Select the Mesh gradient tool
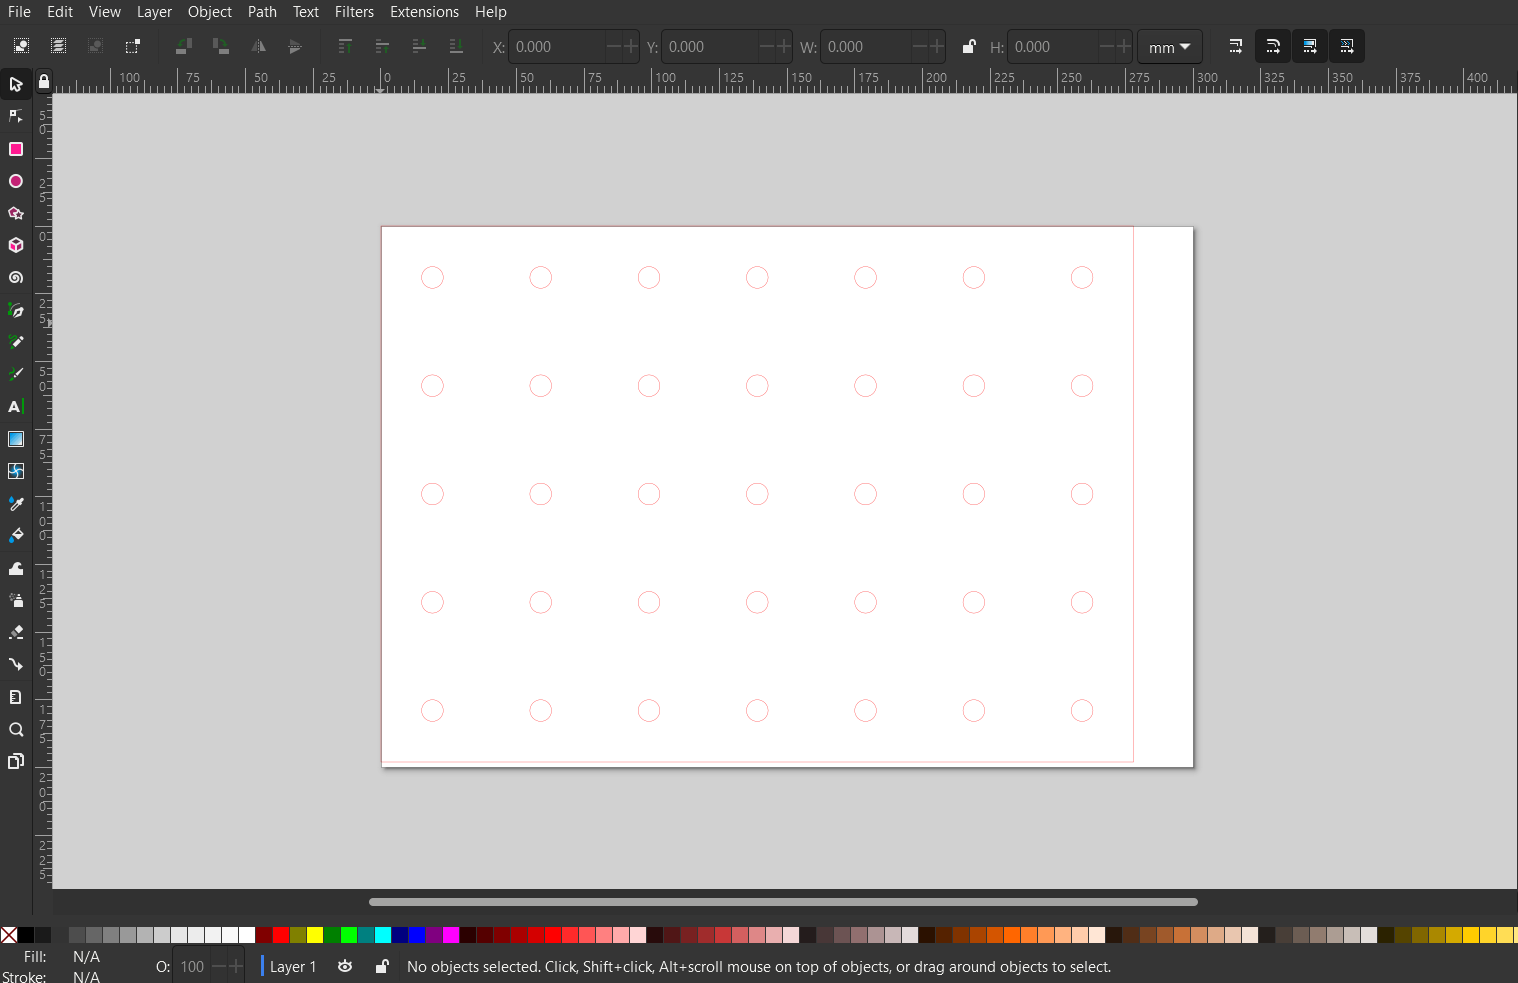 (x=16, y=471)
